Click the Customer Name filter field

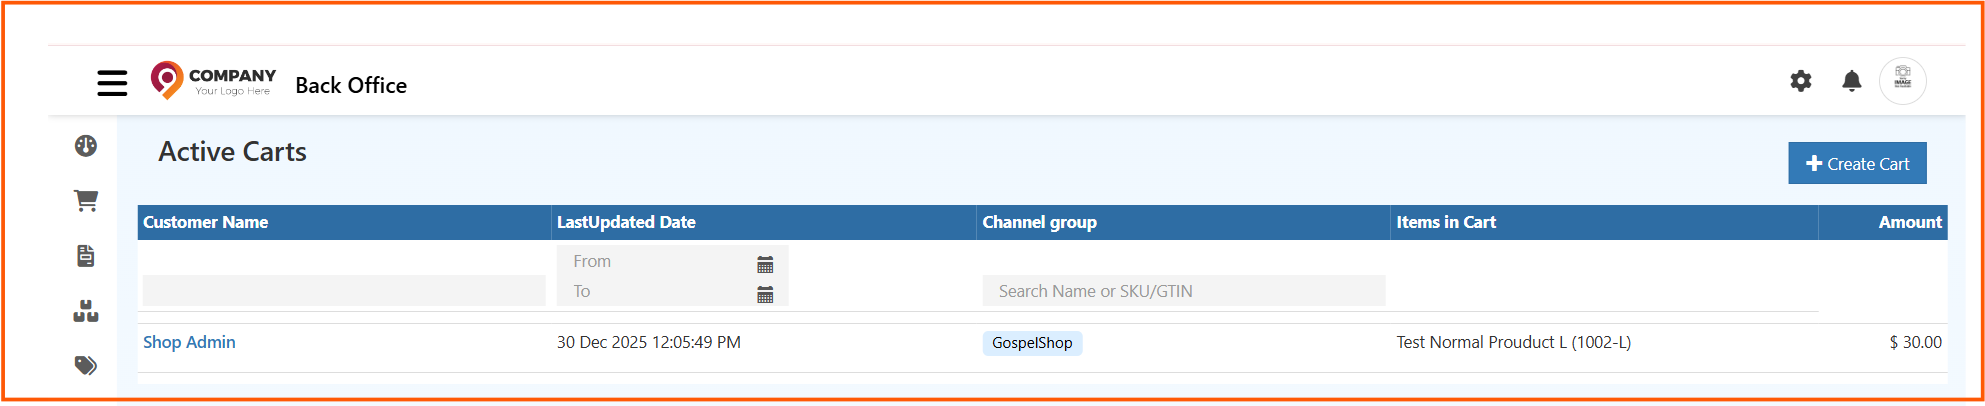coord(344,291)
